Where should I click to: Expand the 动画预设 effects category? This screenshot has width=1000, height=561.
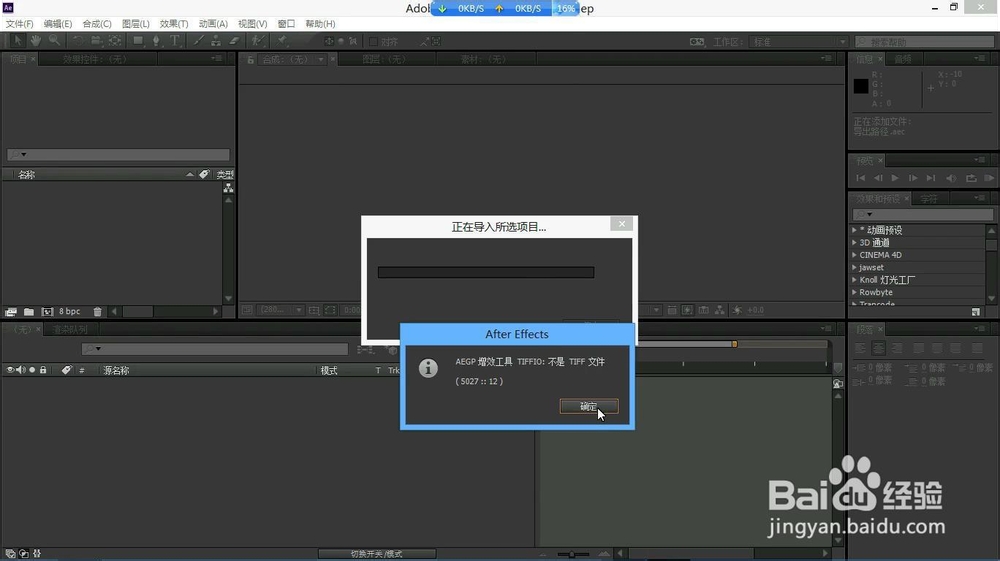point(855,230)
